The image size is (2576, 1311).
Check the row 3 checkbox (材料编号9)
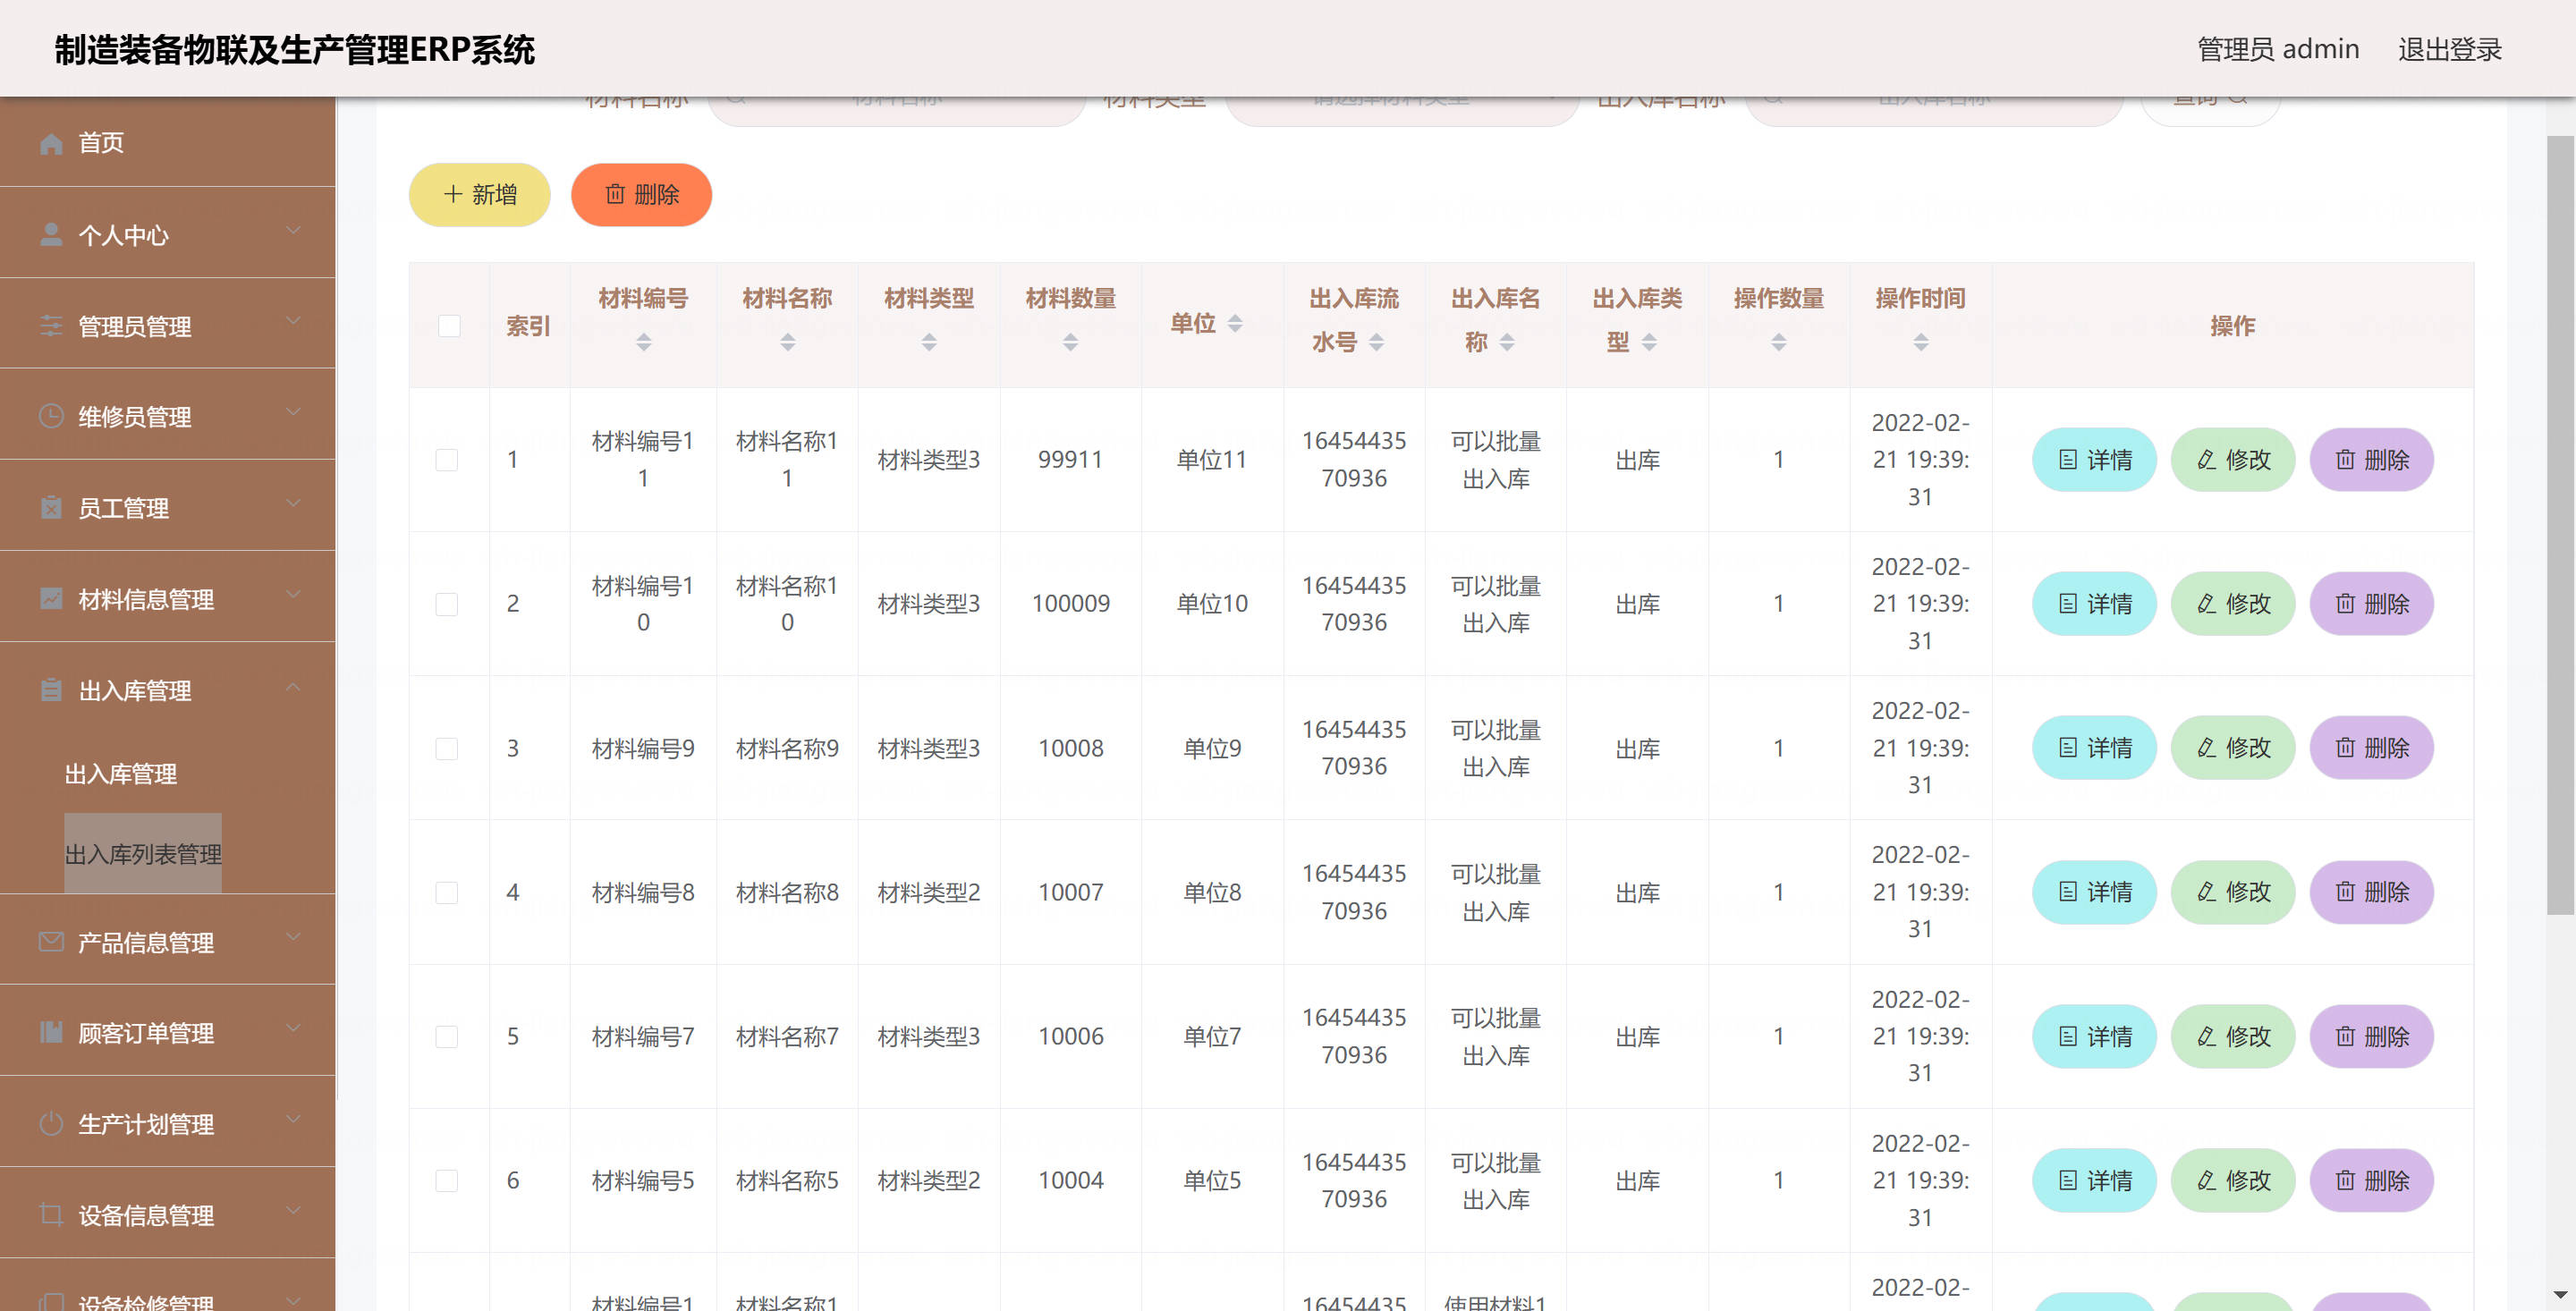pos(447,748)
